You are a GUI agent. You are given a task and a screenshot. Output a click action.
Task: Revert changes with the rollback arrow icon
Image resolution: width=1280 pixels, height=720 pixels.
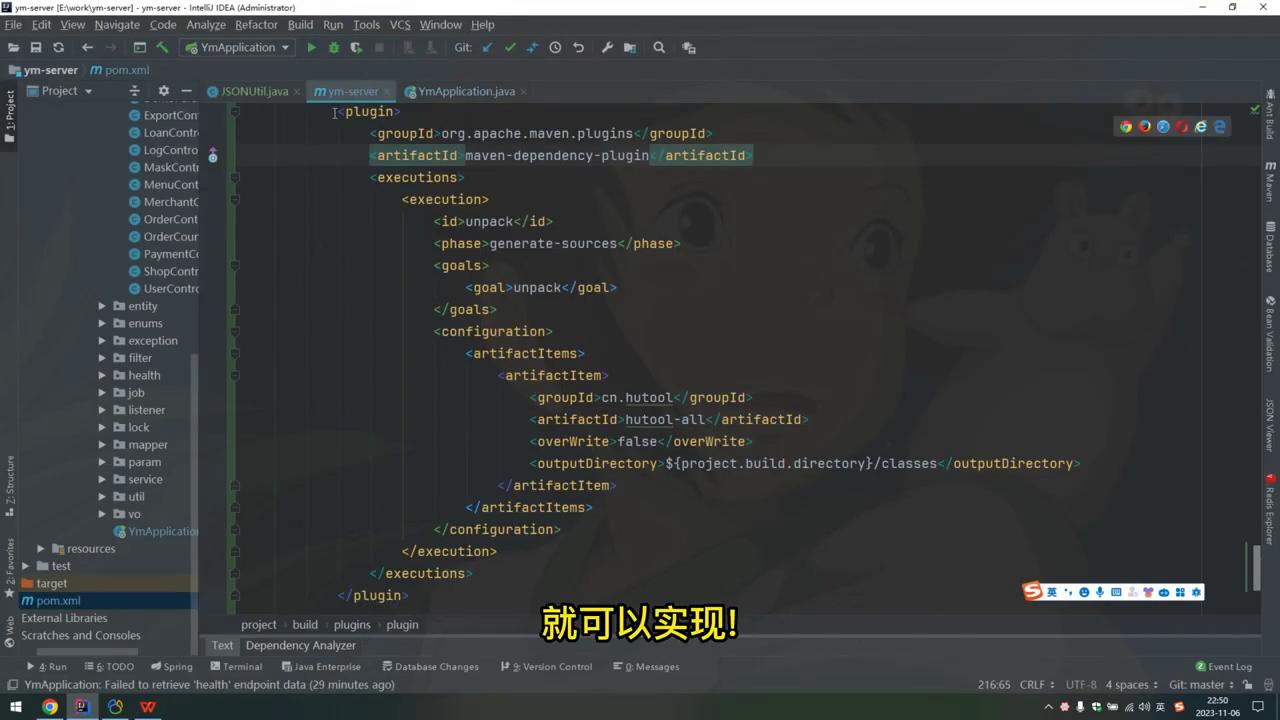tap(578, 48)
